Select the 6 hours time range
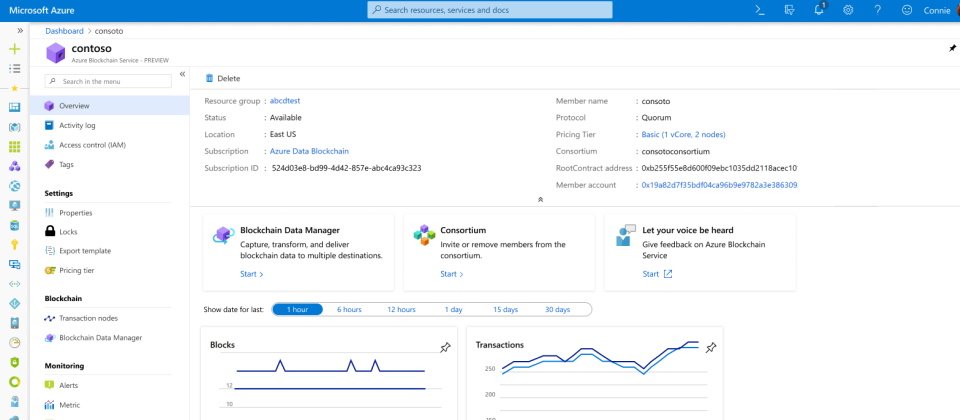This screenshot has width=960, height=420. tap(349, 309)
